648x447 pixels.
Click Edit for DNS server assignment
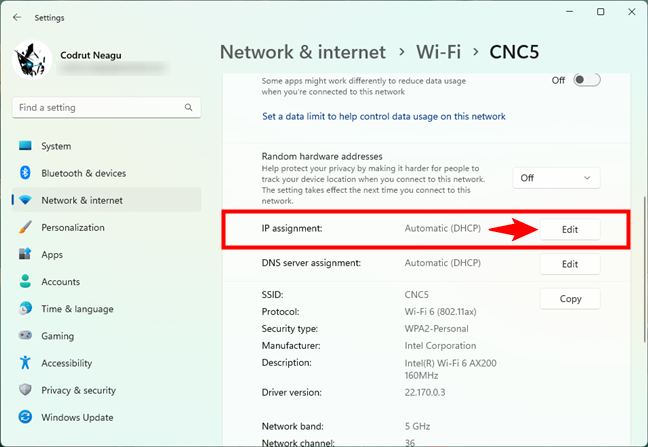pos(570,264)
